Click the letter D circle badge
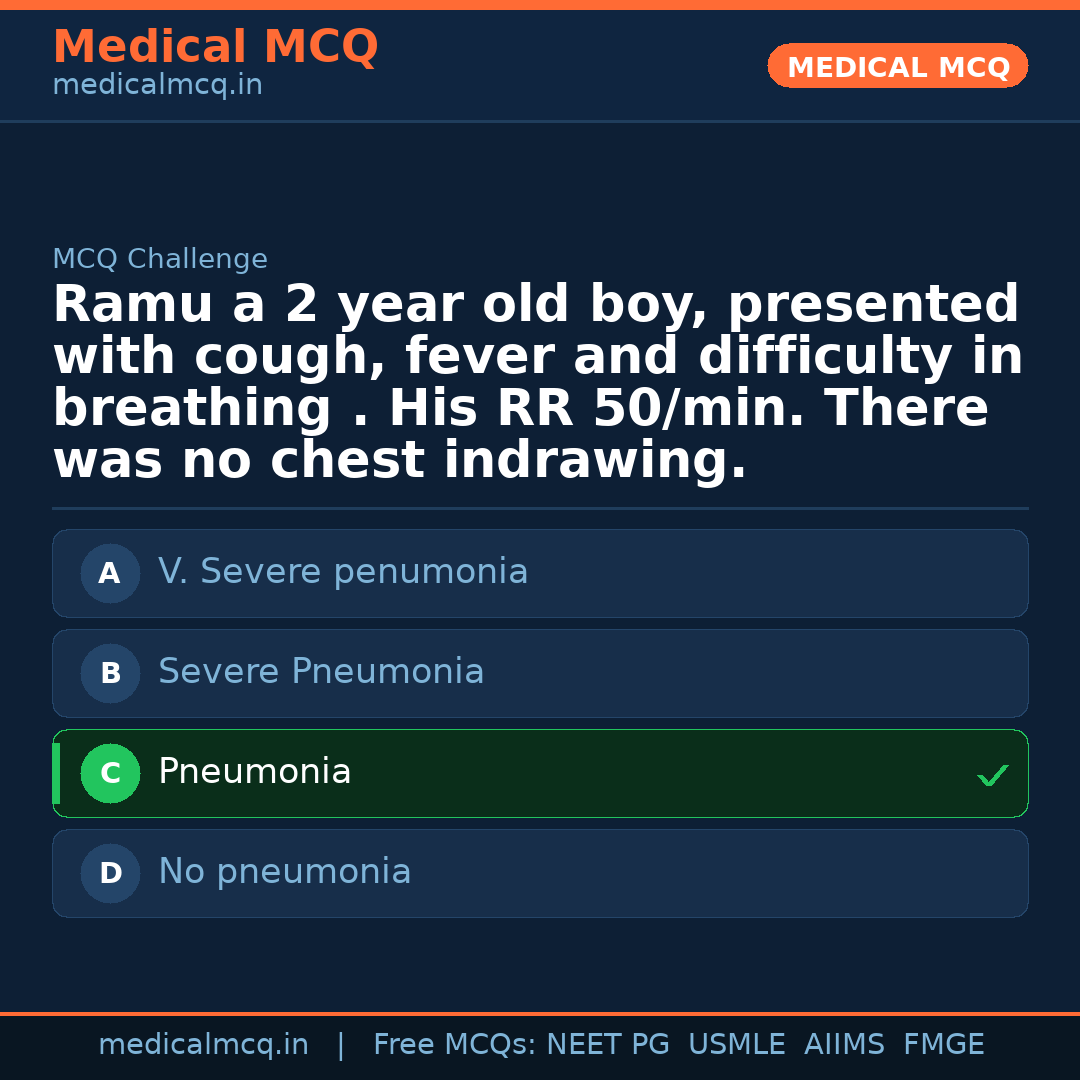 110,873
